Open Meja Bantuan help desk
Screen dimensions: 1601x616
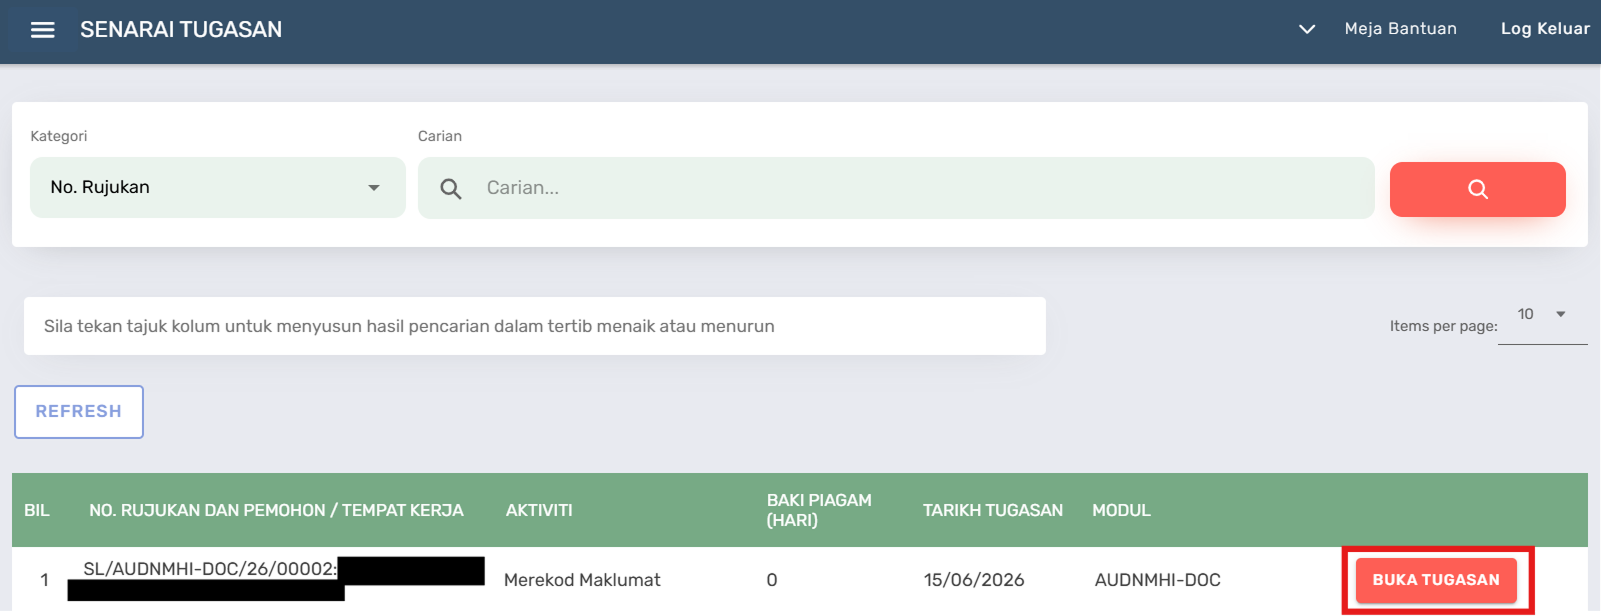[x=1400, y=29]
